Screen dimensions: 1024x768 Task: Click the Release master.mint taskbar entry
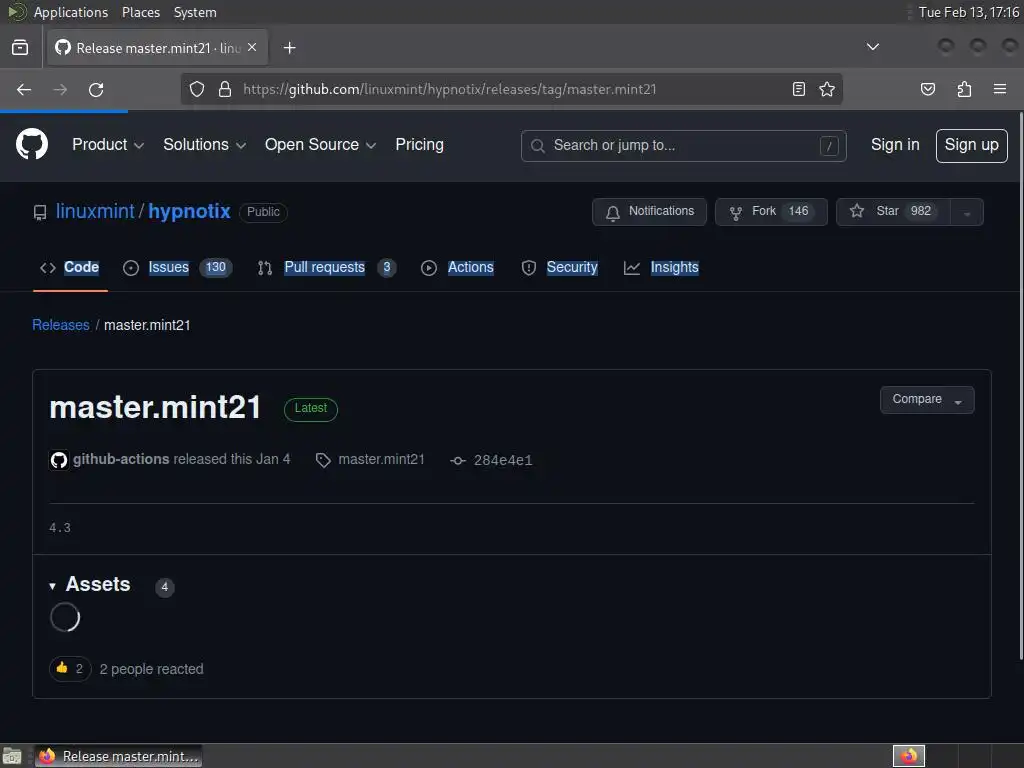[x=118, y=756]
